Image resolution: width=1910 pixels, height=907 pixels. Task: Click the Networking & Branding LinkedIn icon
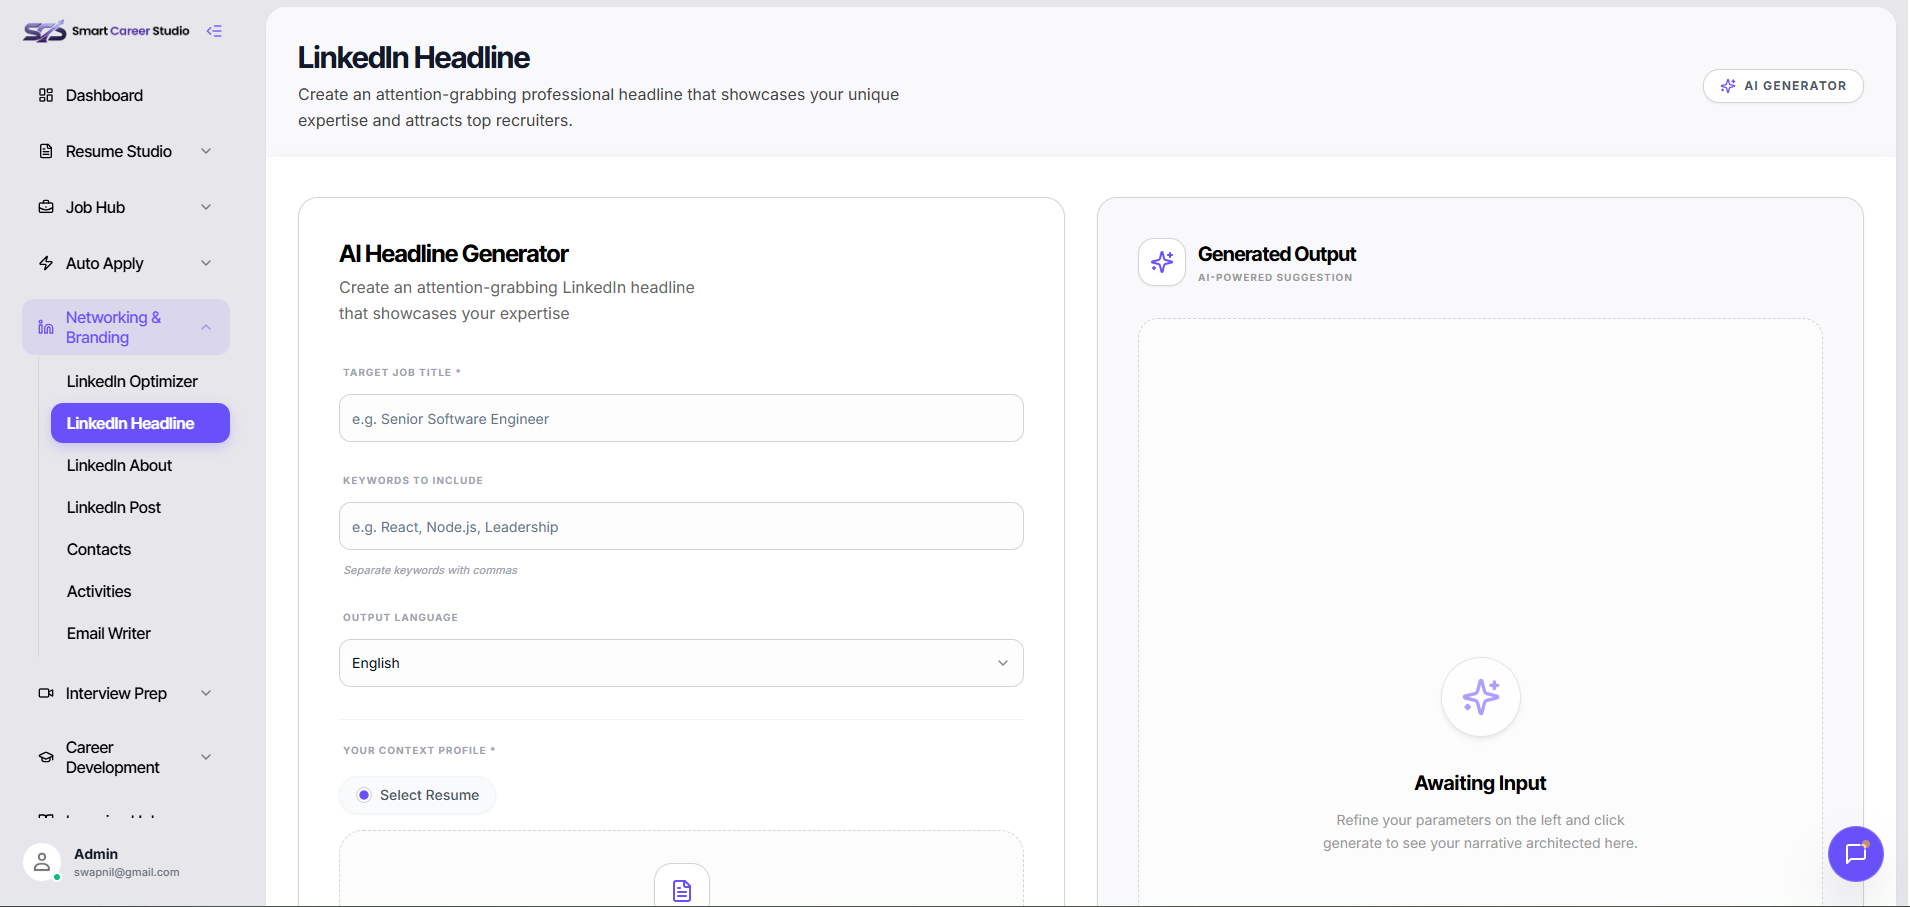coord(46,327)
